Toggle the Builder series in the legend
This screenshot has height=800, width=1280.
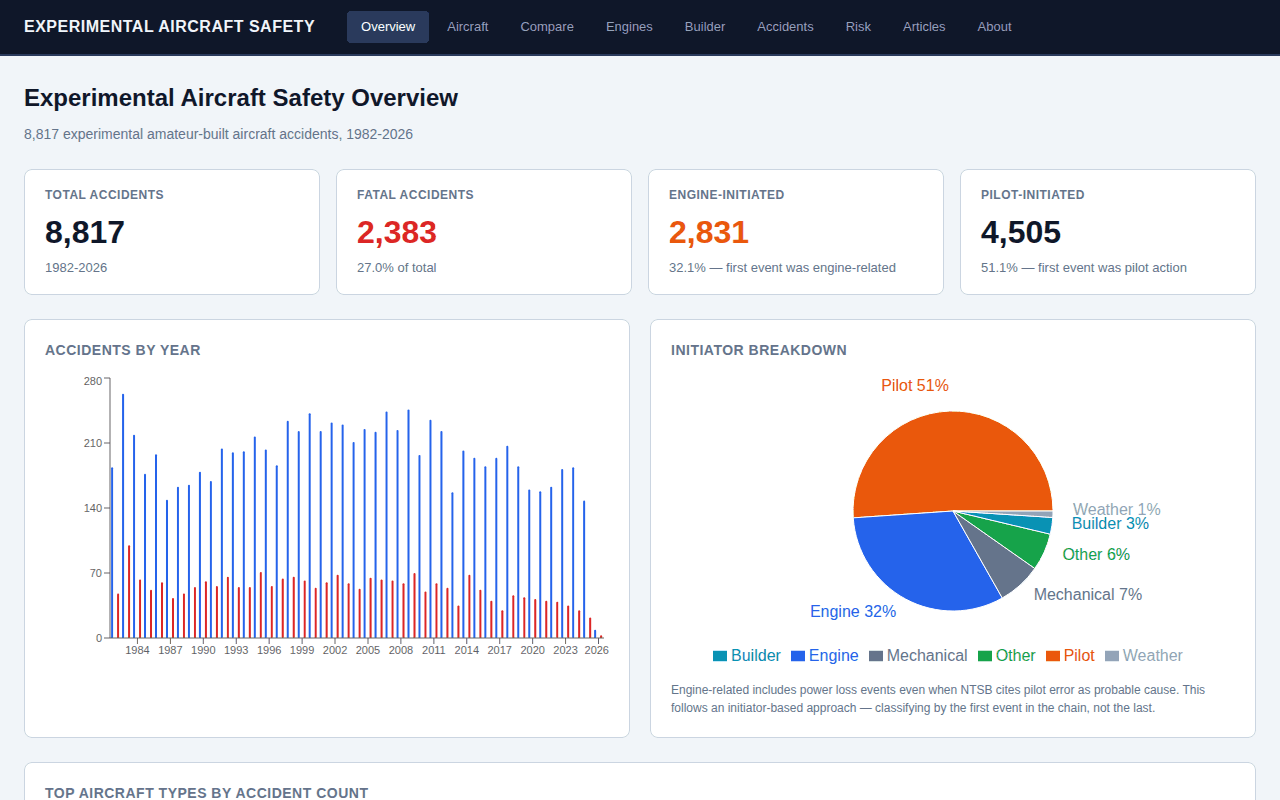pyautogui.click(x=747, y=655)
